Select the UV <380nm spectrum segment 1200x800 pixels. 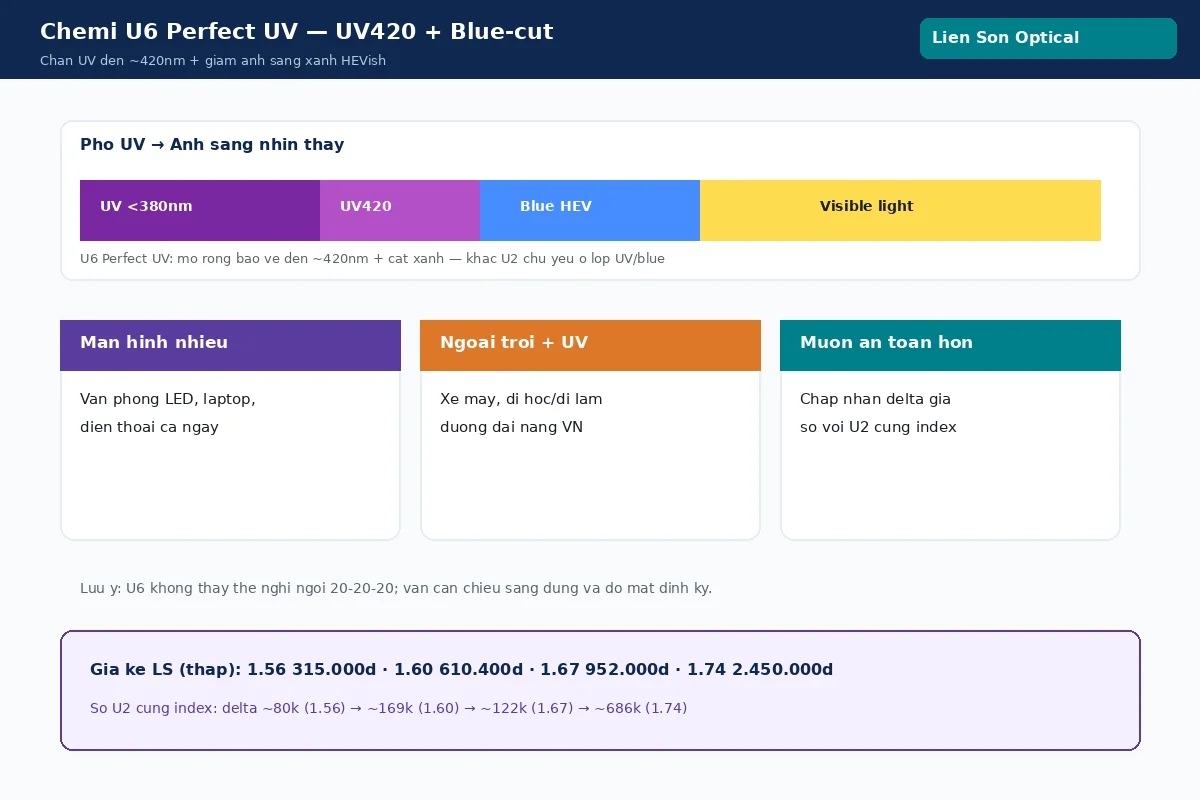[x=200, y=210]
